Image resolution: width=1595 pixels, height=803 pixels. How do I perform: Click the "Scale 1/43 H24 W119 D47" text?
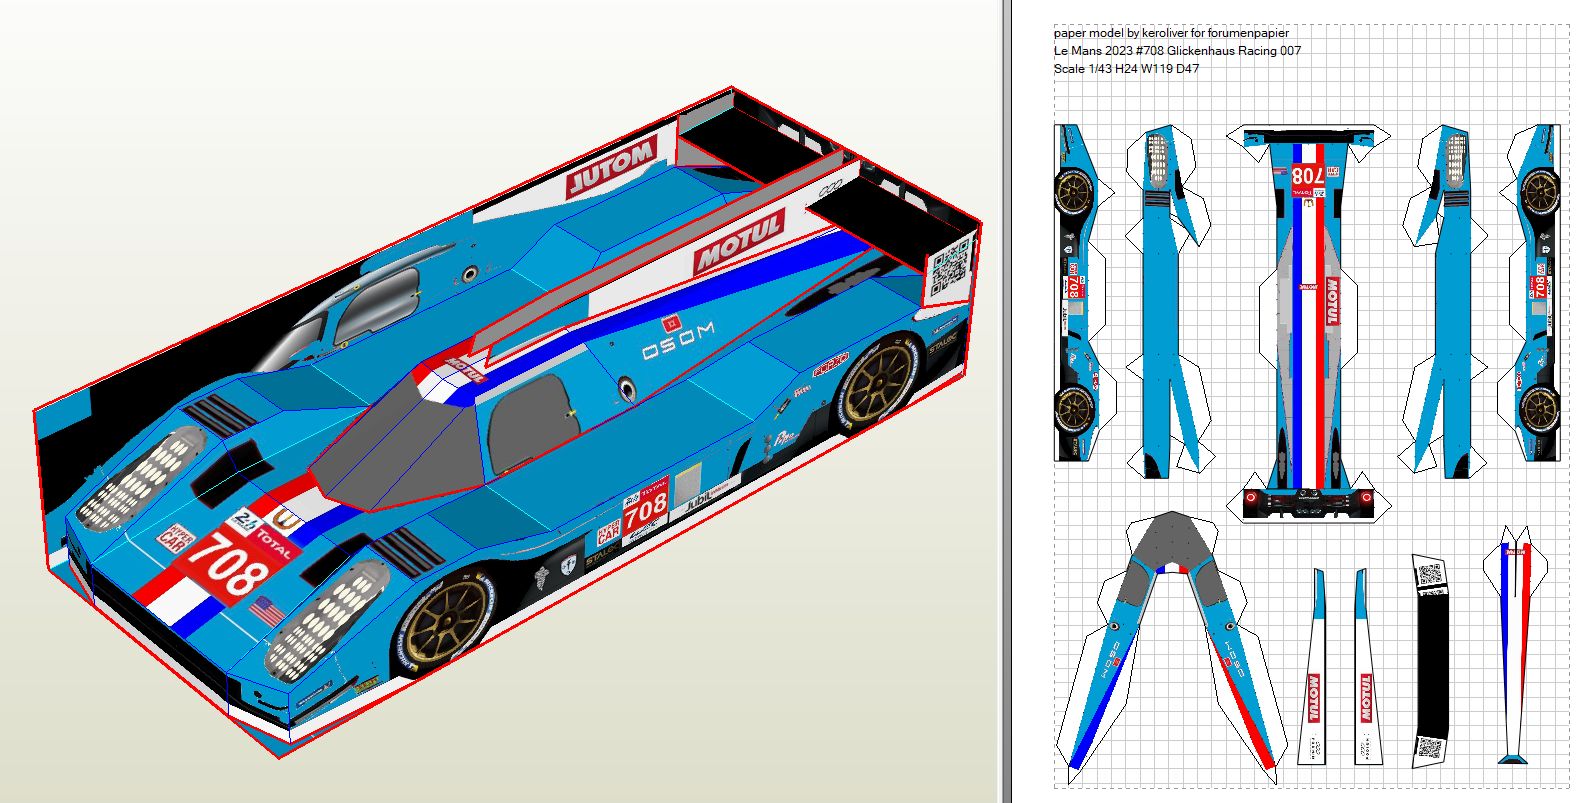(1126, 69)
